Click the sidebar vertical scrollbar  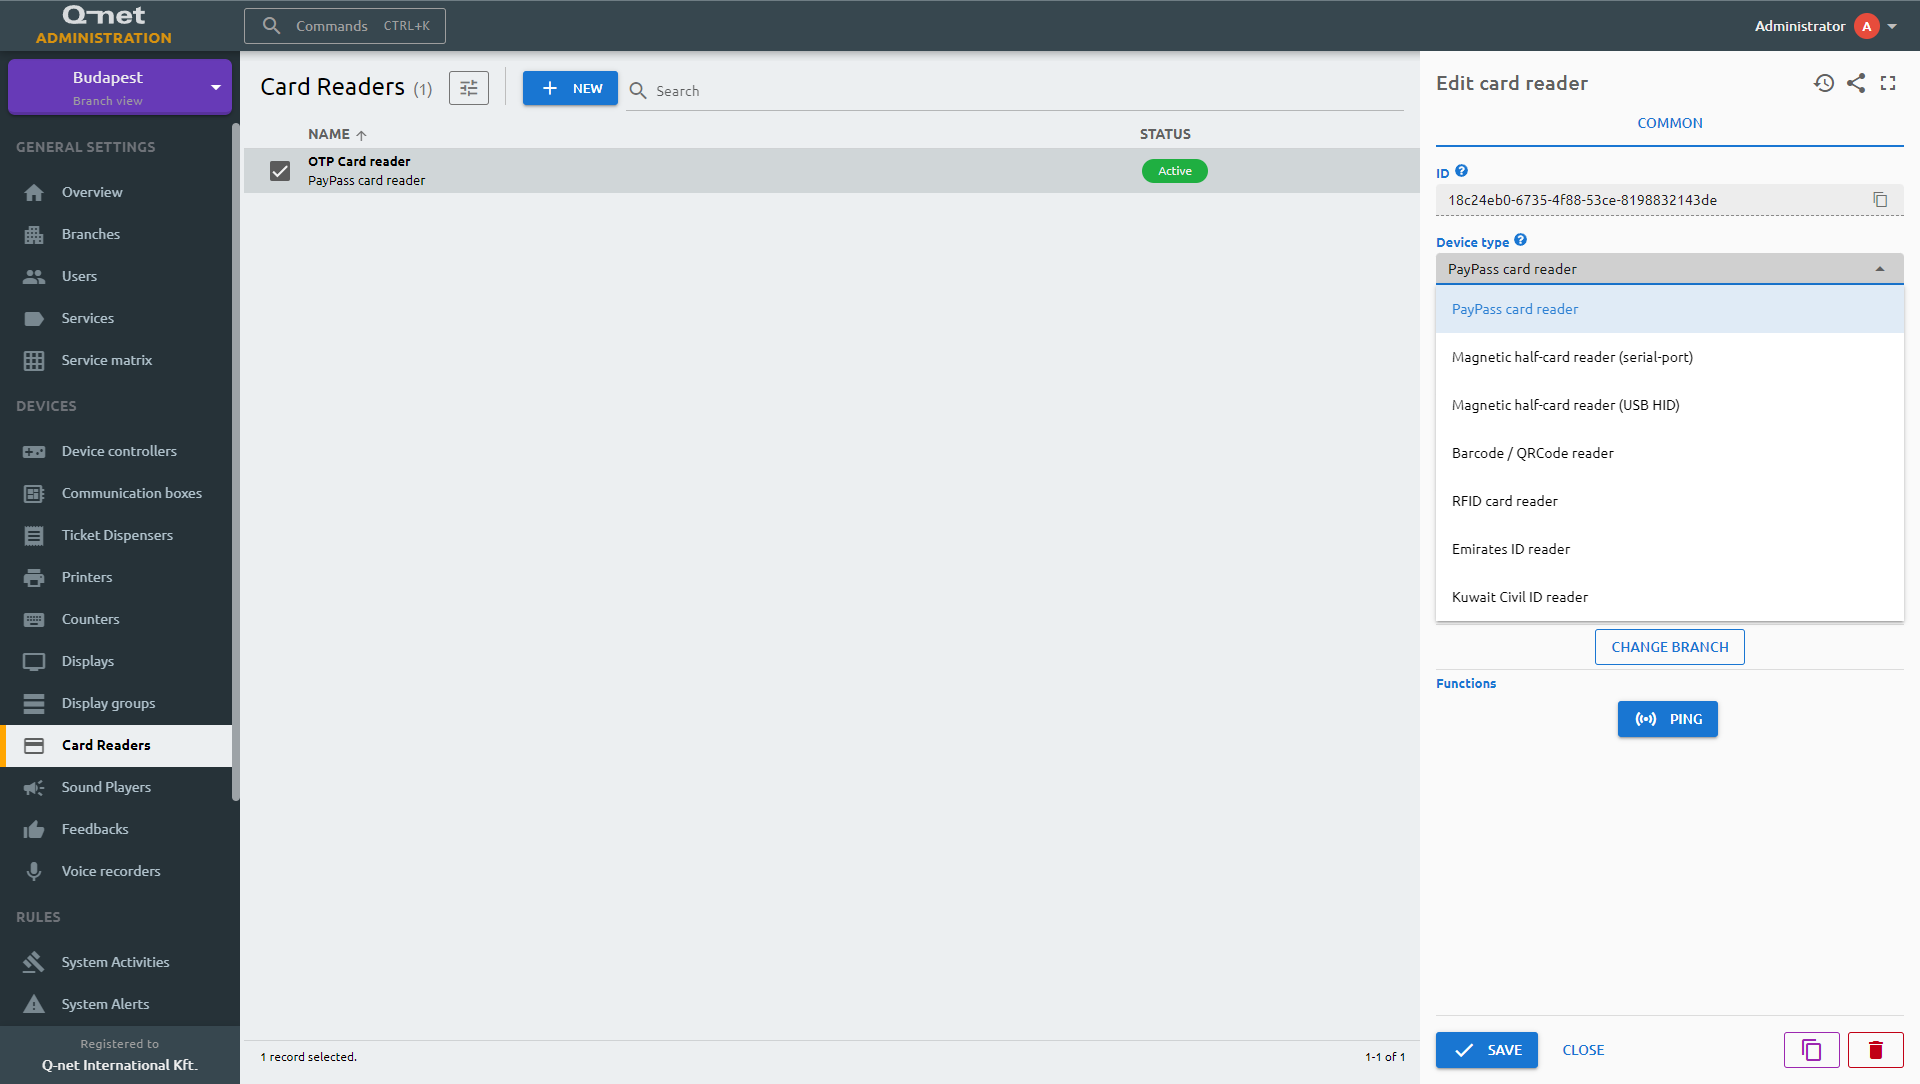coord(236,460)
